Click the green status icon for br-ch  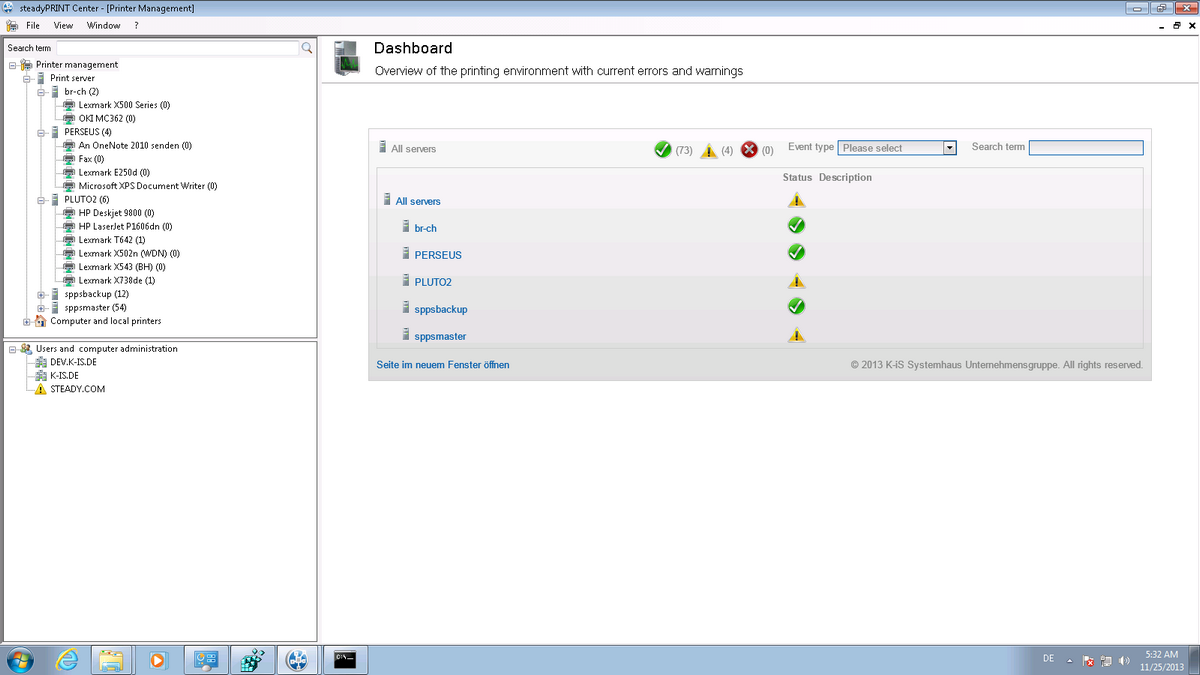pos(797,225)
